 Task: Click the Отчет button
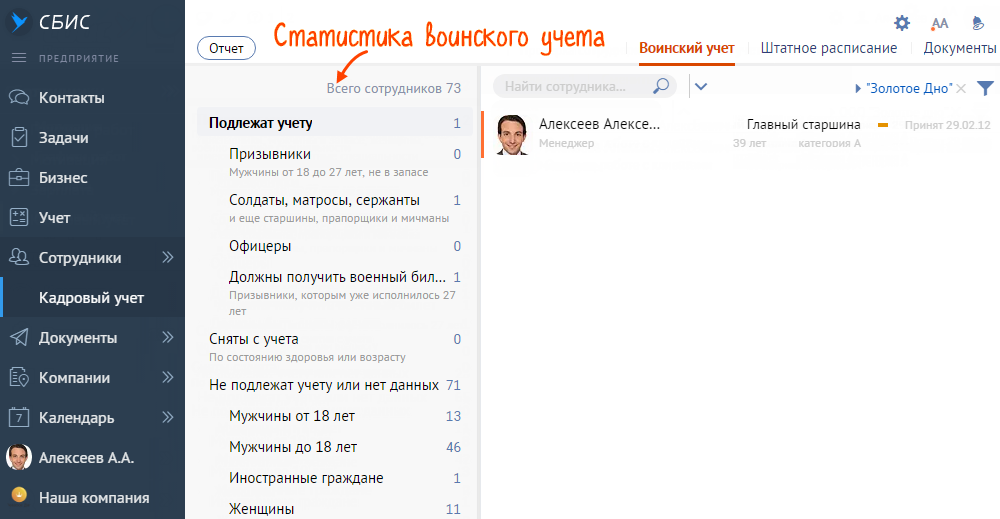(x=227, y=47)
